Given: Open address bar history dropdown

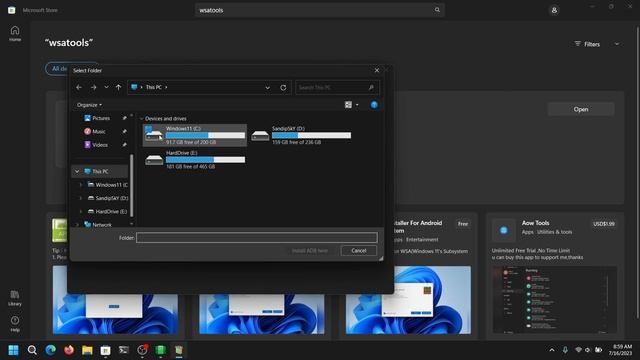Looking at the screenshot, I should (267, 87).
